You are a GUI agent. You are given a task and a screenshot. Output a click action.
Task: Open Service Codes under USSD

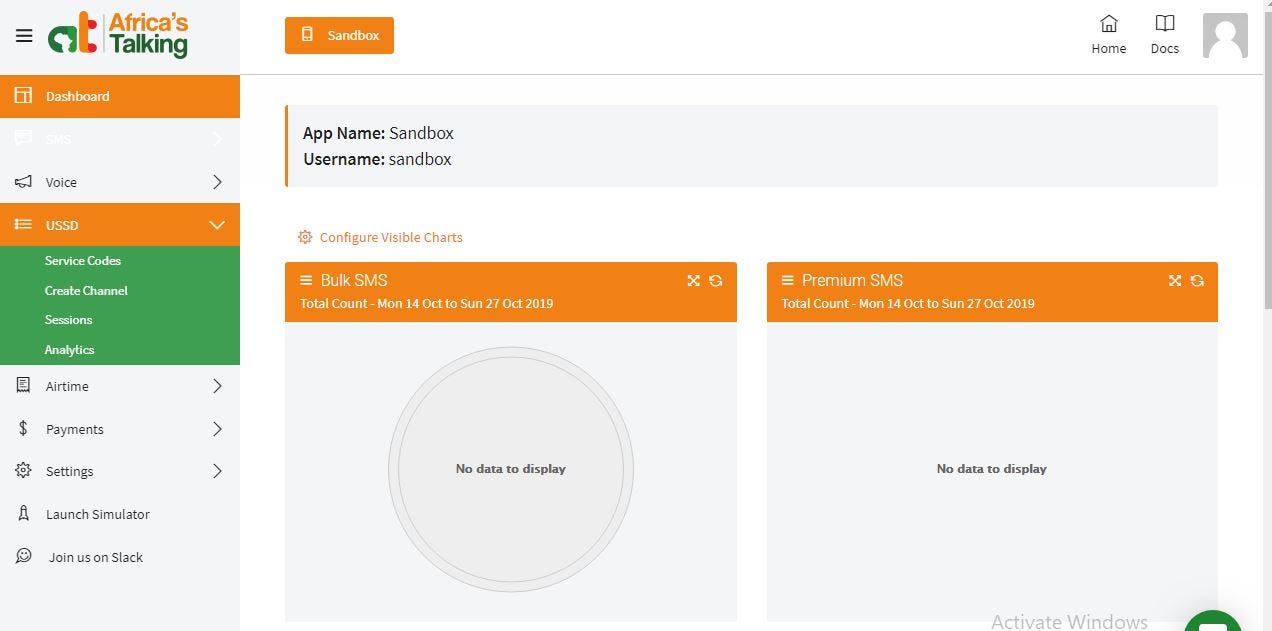click(x=83, y=260)
